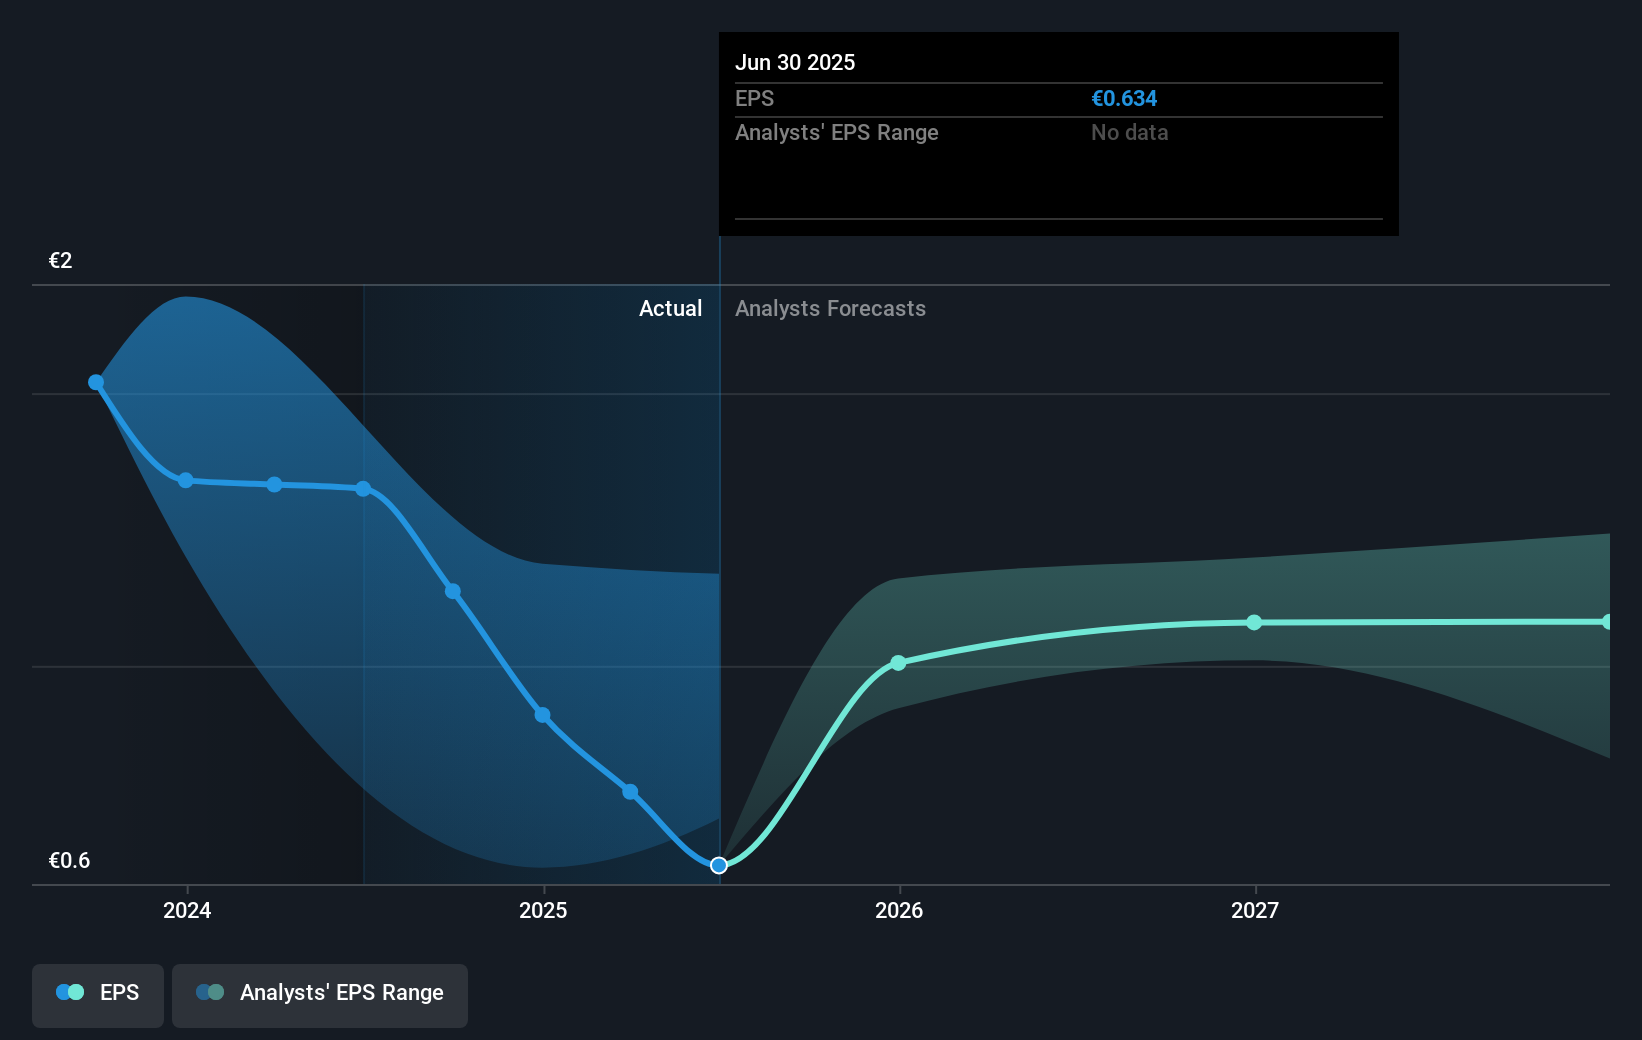The image size is (1642, 1040).
Task: Click the 2024 axis label
Action: pos(186,910)
